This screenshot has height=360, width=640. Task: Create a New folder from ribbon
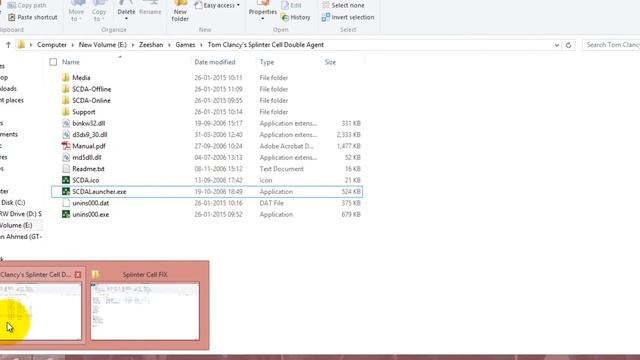[180, 11]
